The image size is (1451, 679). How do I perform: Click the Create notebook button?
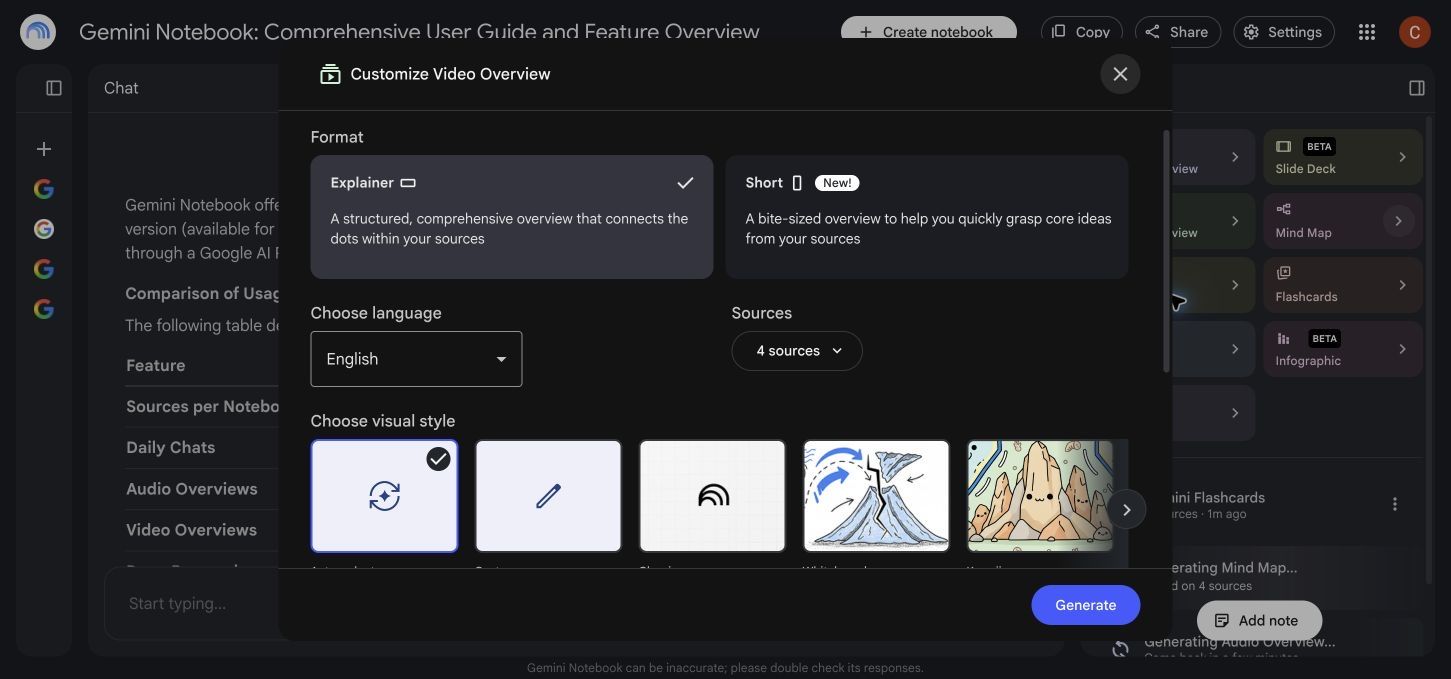[x=929, y=31]
